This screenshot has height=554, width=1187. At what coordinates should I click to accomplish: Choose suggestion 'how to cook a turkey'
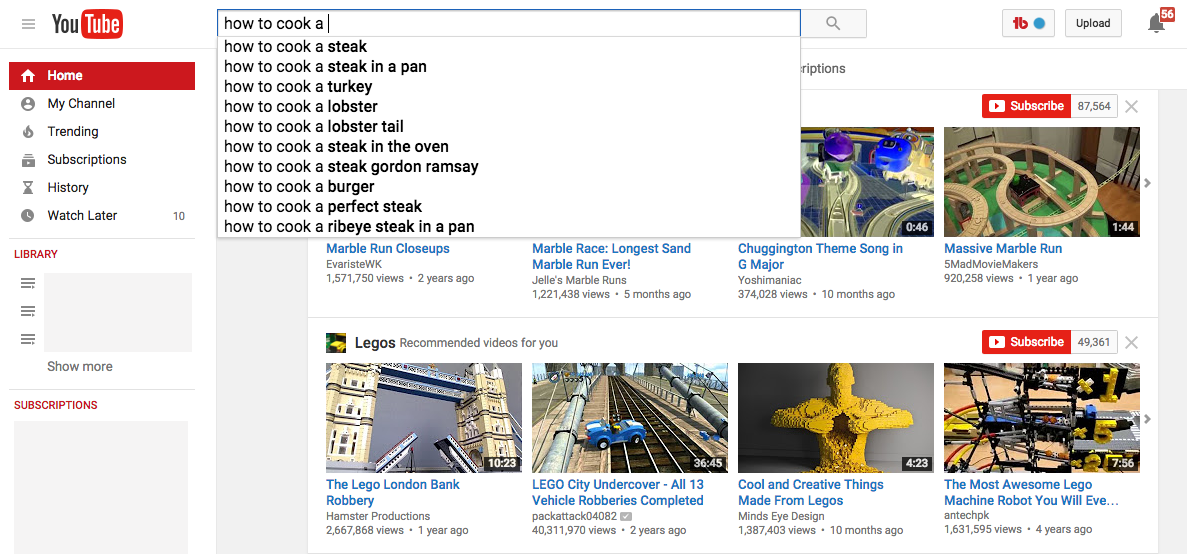click(509, 86)
